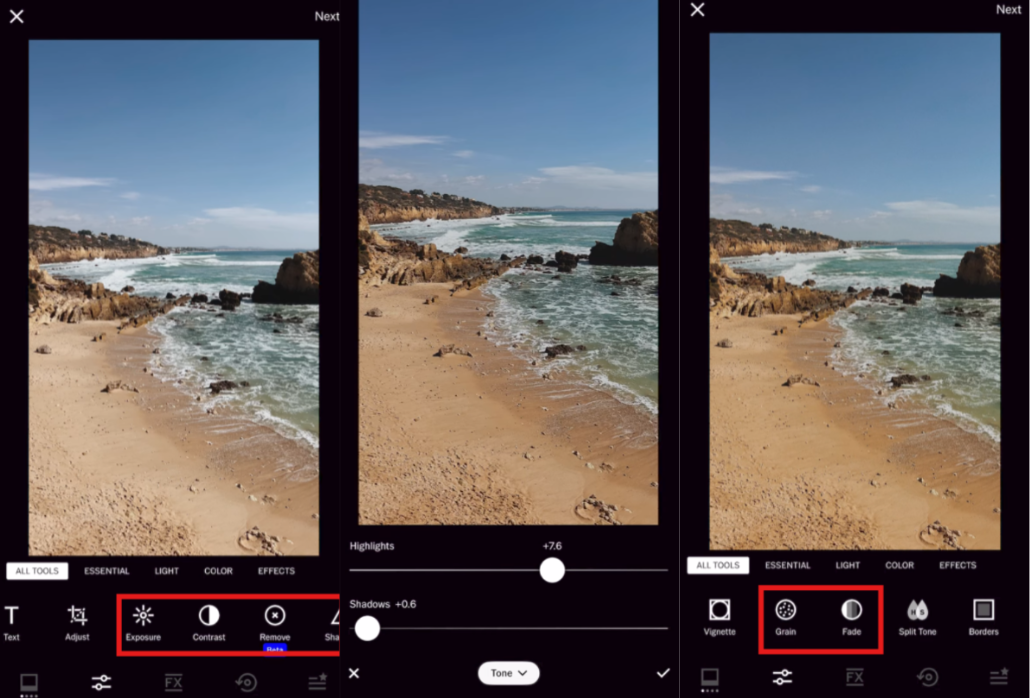Open the FX panel at the bottom bar

[x=174, y=682]
